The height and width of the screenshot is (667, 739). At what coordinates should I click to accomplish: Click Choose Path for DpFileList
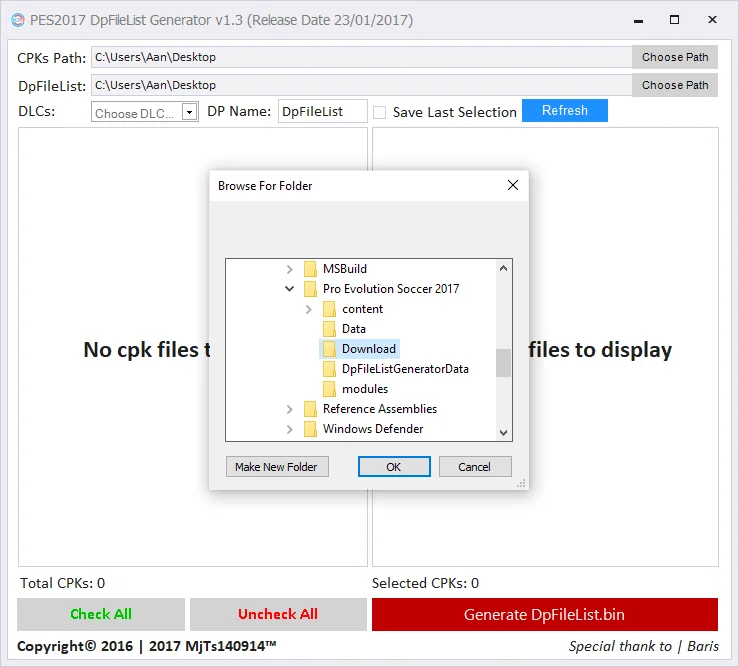674,85
